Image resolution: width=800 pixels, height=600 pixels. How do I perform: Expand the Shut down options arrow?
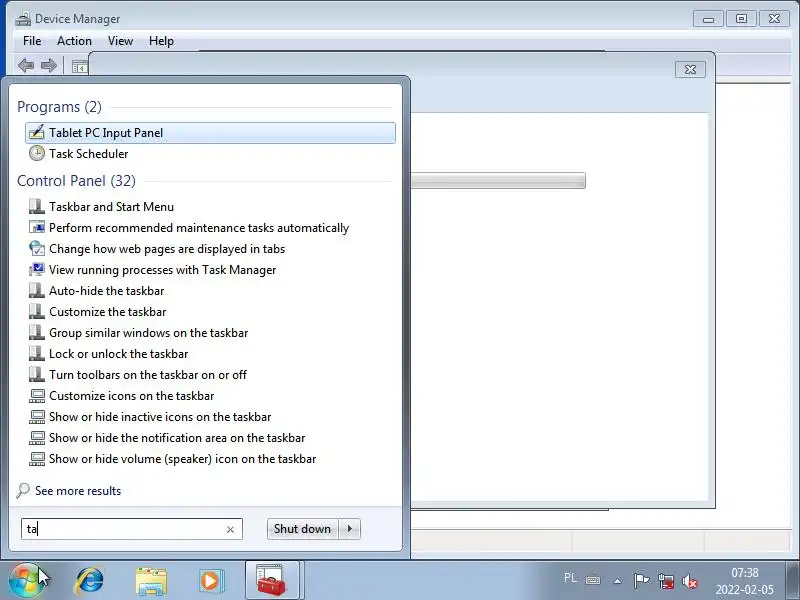(x=349, y=529)
